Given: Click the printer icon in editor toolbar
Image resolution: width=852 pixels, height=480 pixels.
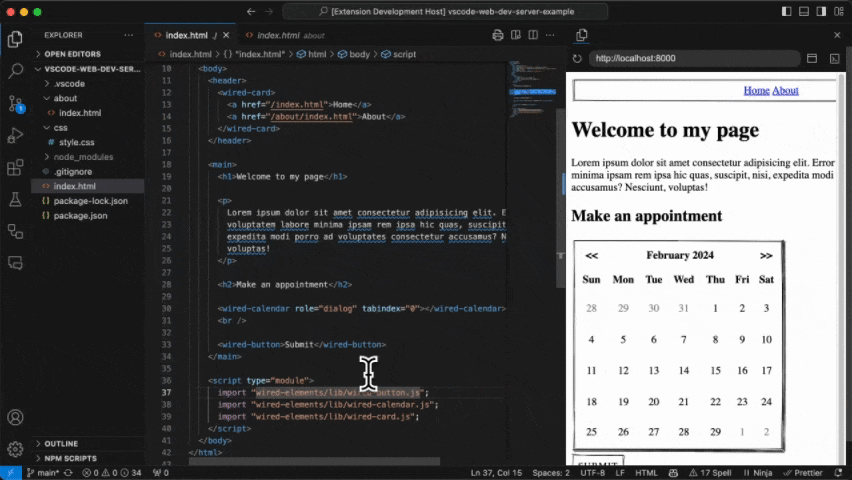Looking at the screenshot, I should click(498, 35).
